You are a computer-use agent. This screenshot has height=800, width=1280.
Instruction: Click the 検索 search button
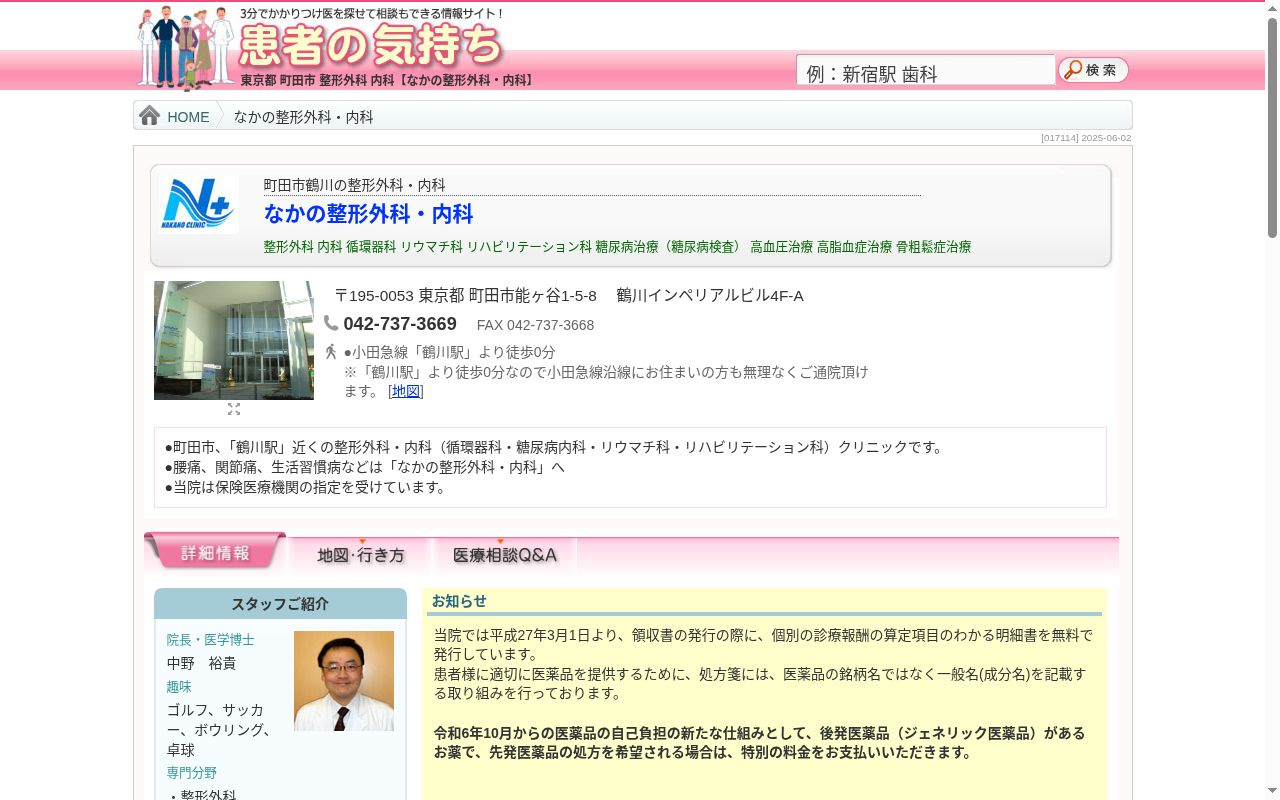(x=1093, y=70)
